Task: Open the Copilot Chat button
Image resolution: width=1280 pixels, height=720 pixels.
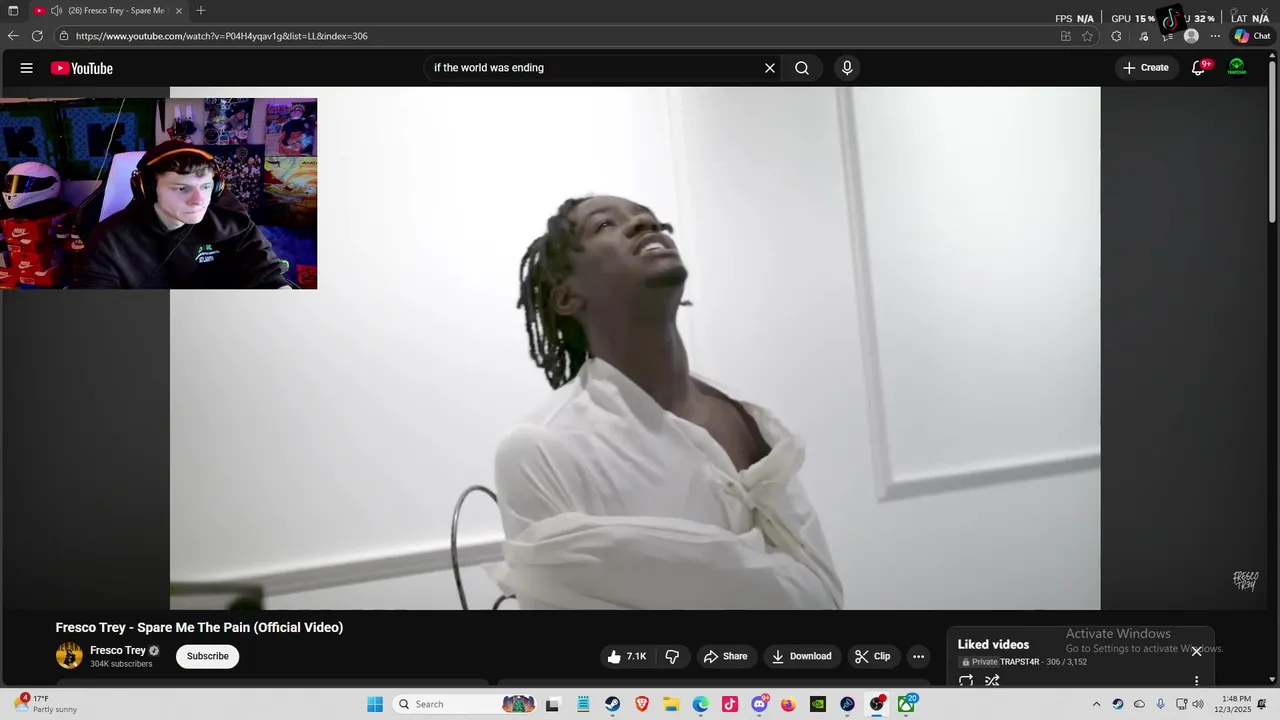Action: (x=1252, y=36)
